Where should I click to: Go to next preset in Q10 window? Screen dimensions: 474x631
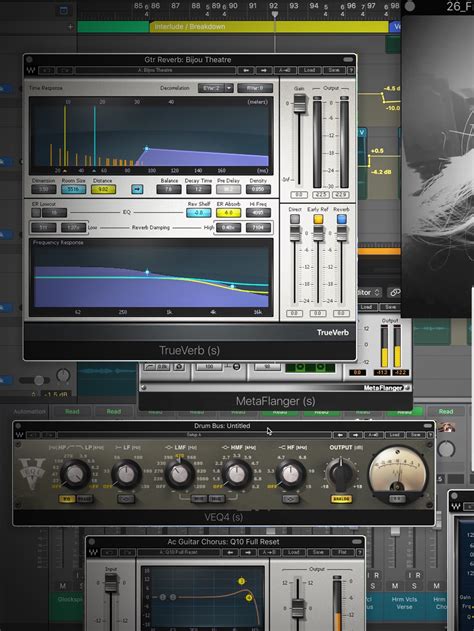coord(248,553)
